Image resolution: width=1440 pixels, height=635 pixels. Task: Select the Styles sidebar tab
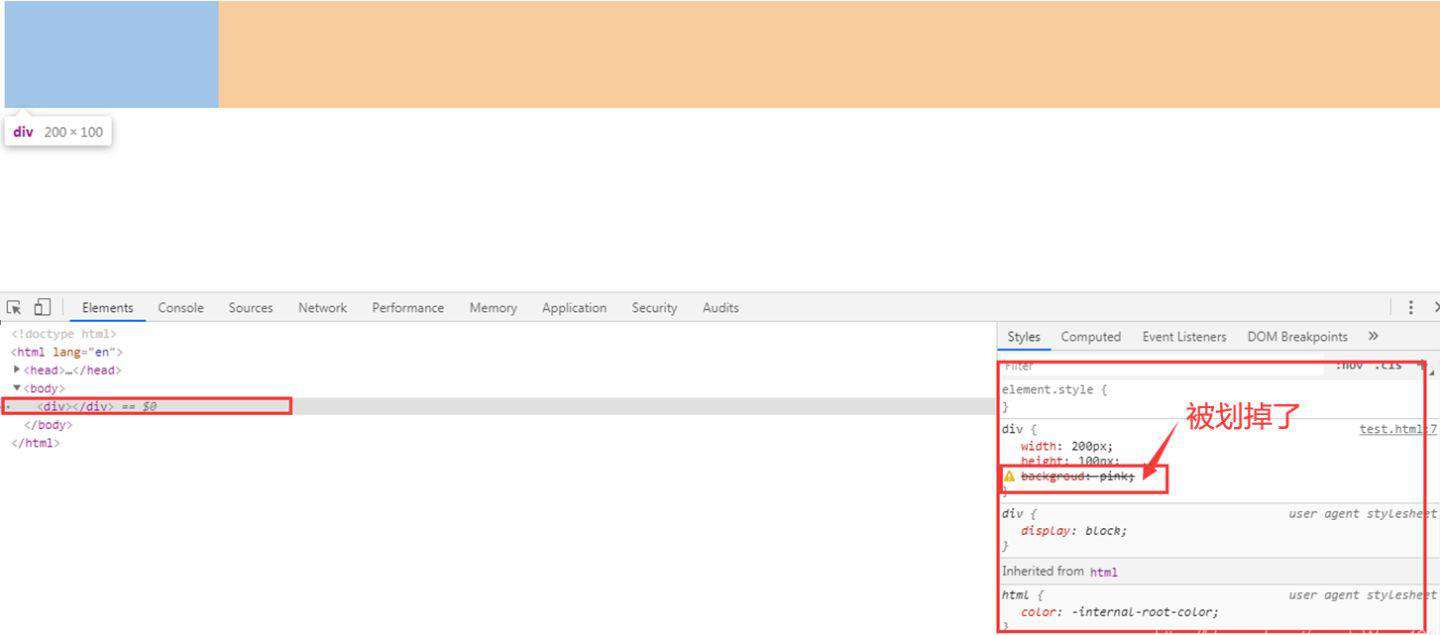click(1024, 337)
